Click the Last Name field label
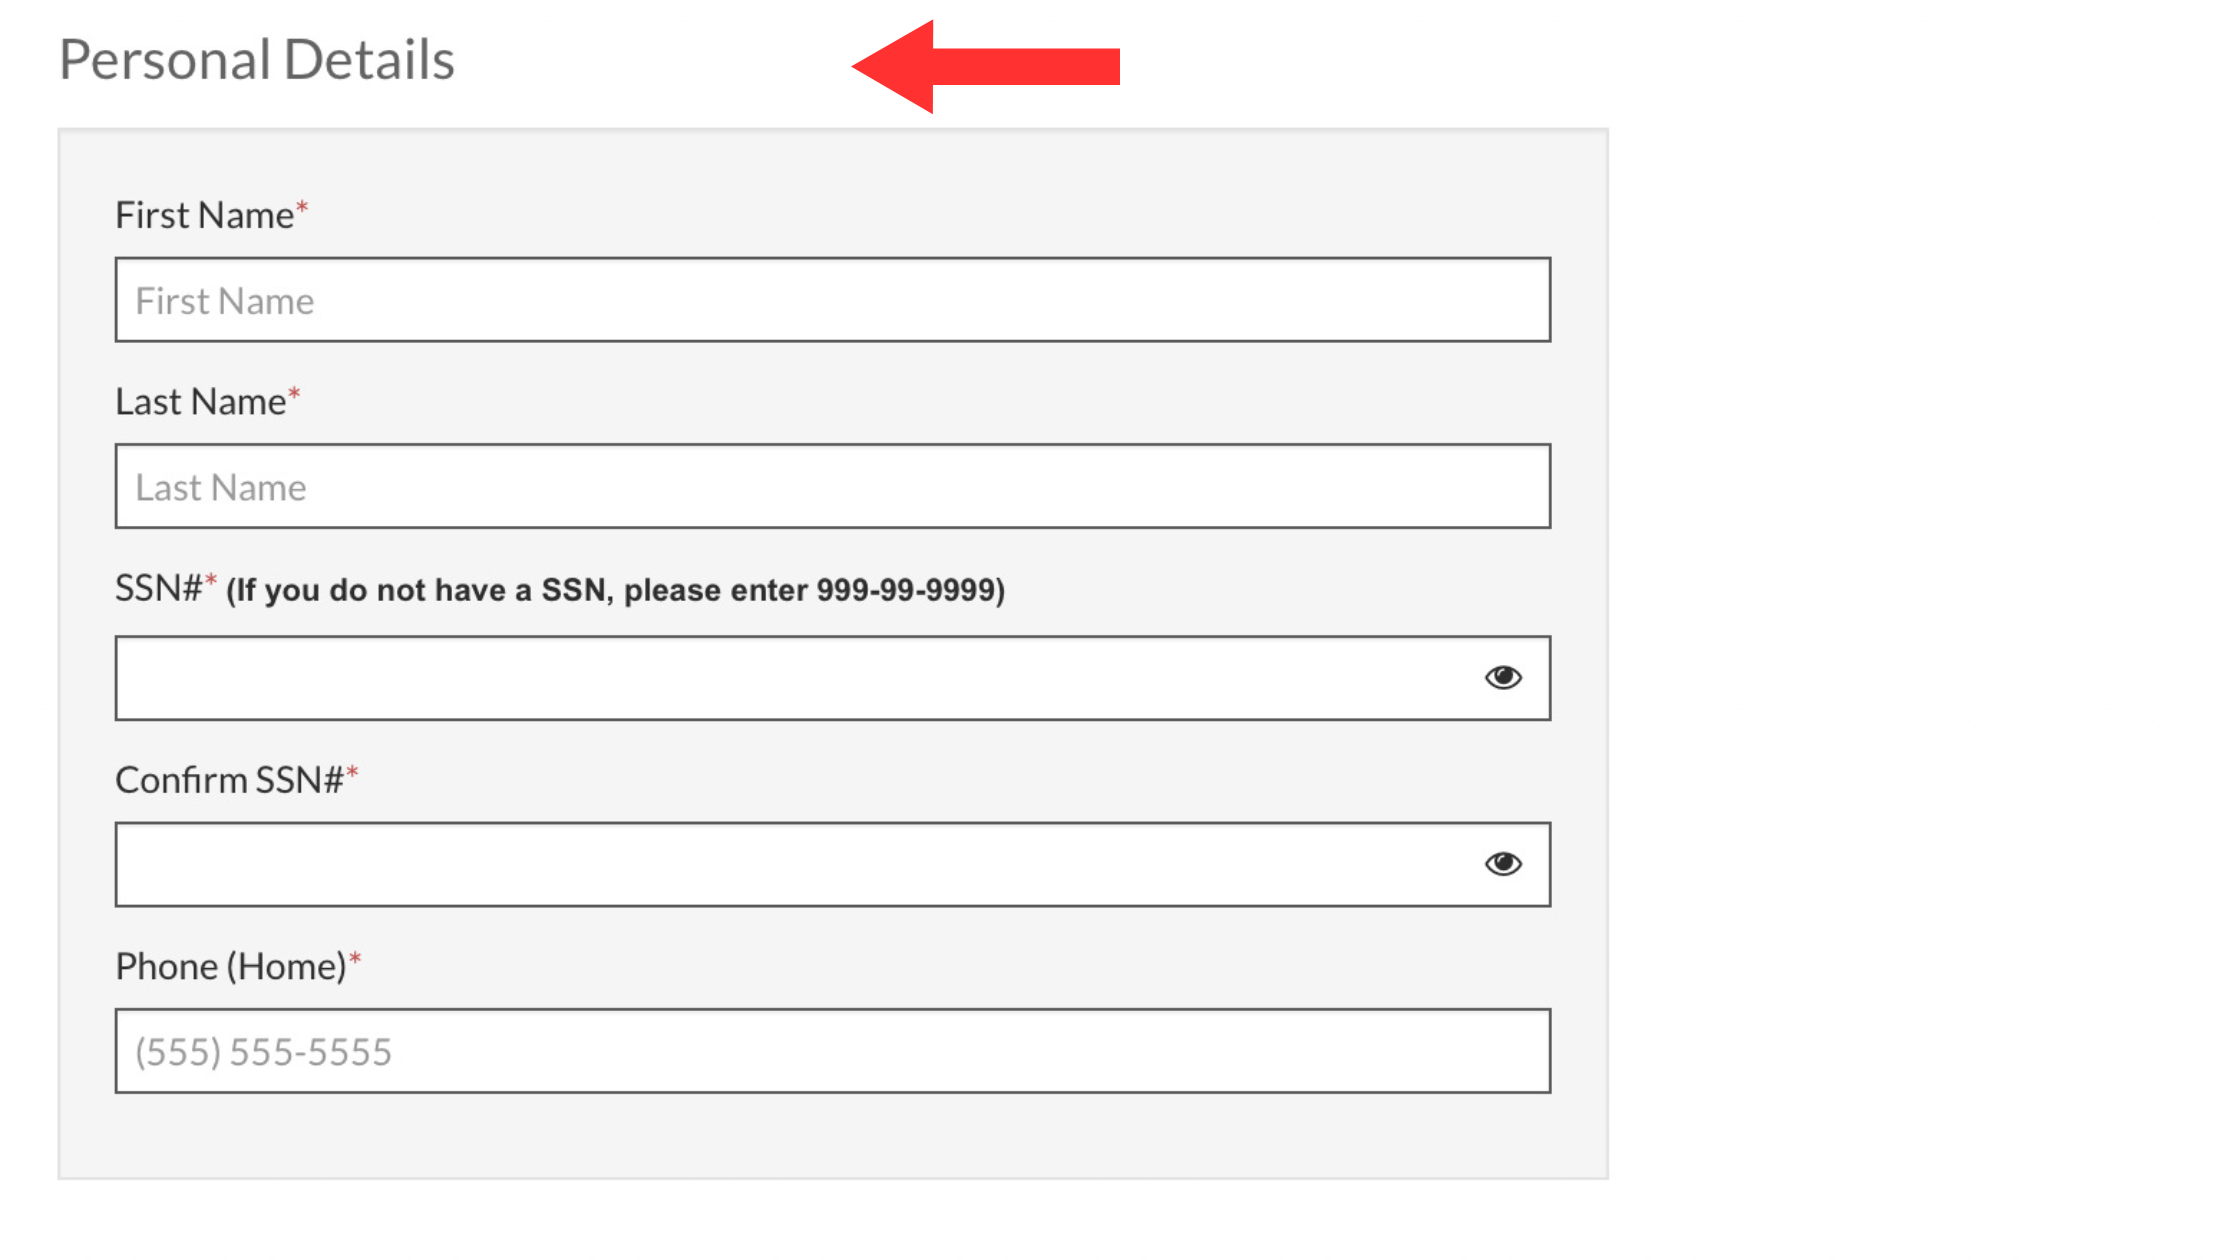Viewport: 2240px width, 1260px height. point(201,402)
